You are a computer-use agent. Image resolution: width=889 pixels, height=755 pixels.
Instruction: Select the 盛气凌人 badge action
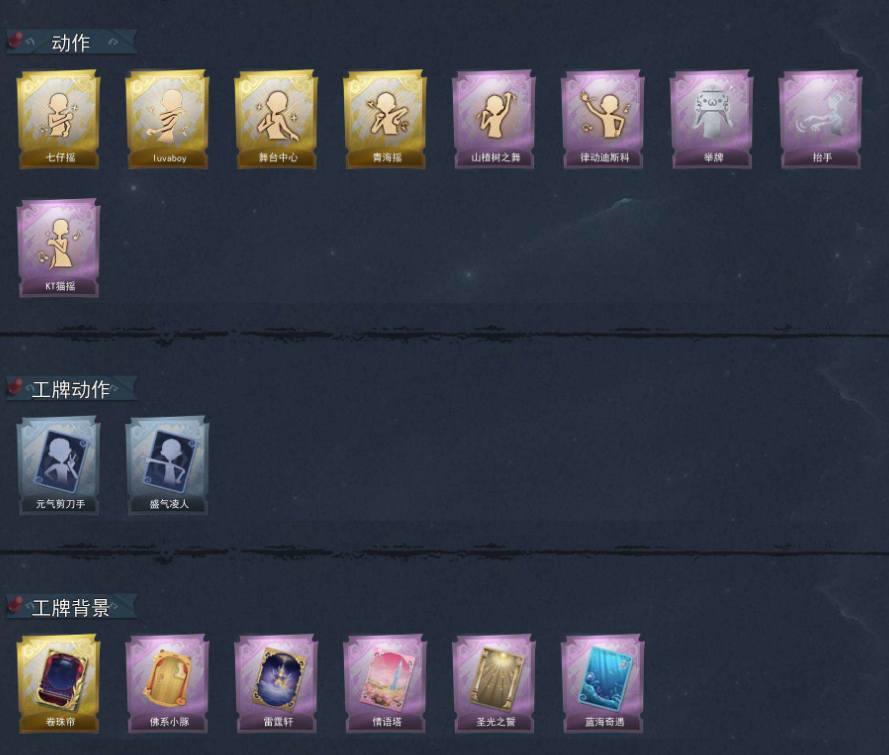click(x=168, y=466)
